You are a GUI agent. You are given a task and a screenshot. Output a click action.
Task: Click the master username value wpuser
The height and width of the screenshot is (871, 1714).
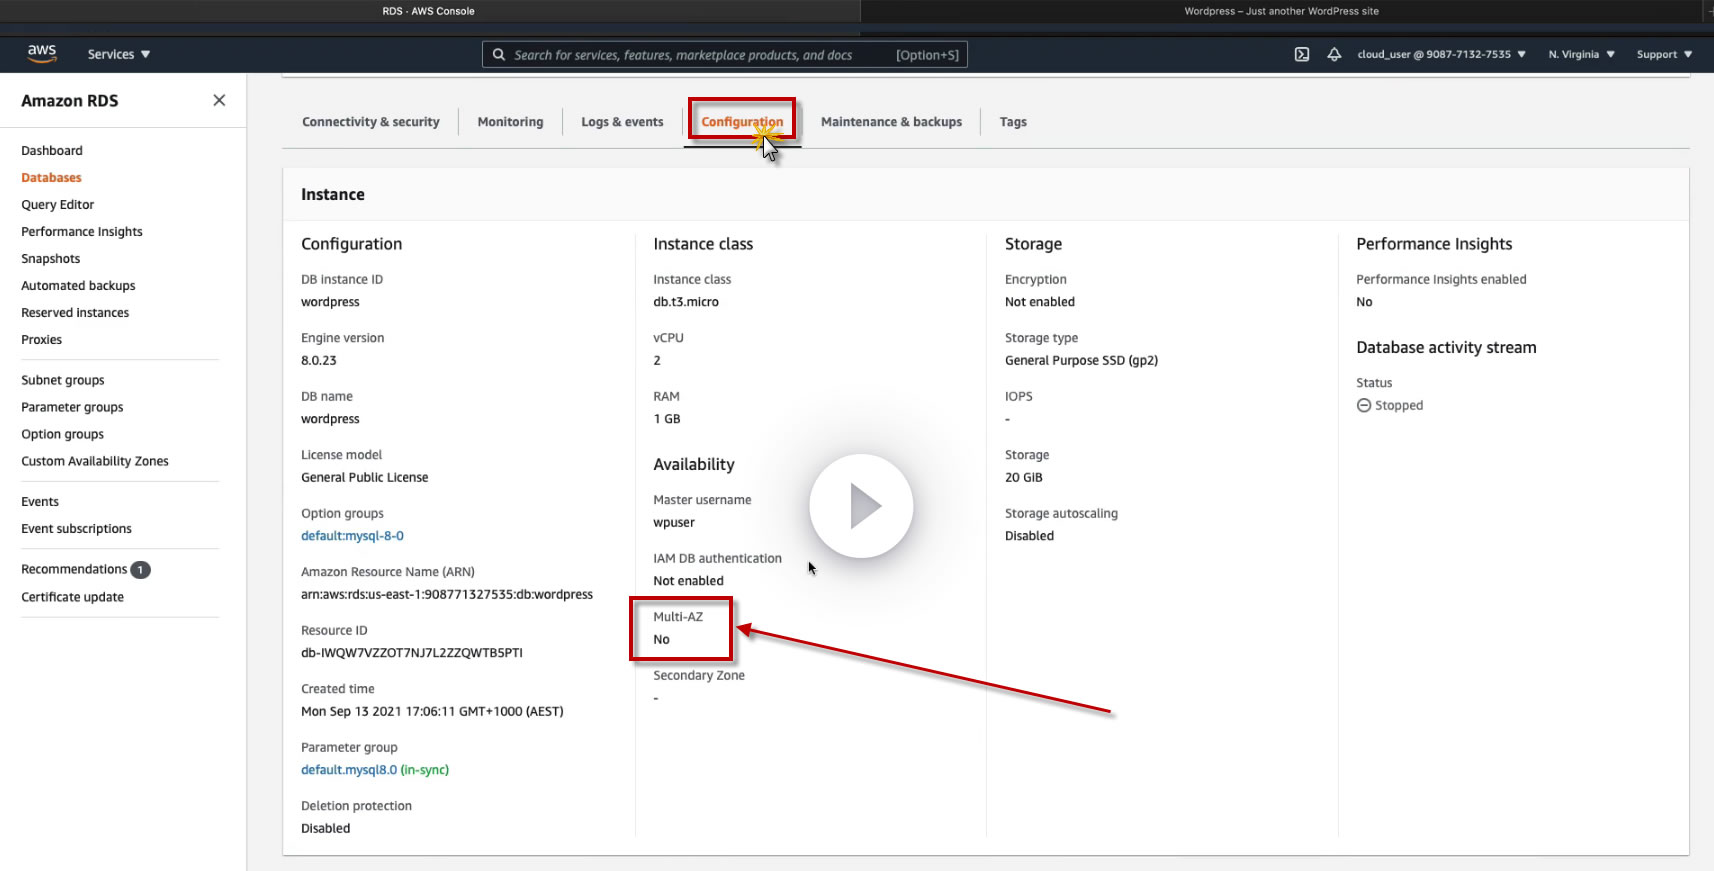coord(674,523)
